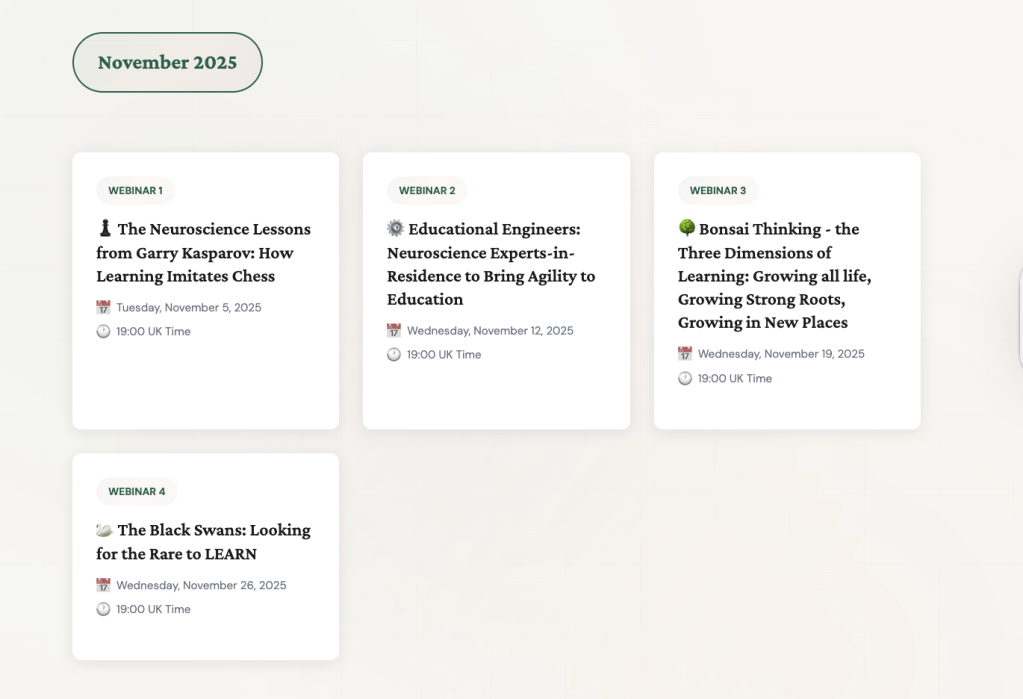Click the chess pawn icon on Webinar 1
This screenshot has height=699, width=1023.
point(104,229)
